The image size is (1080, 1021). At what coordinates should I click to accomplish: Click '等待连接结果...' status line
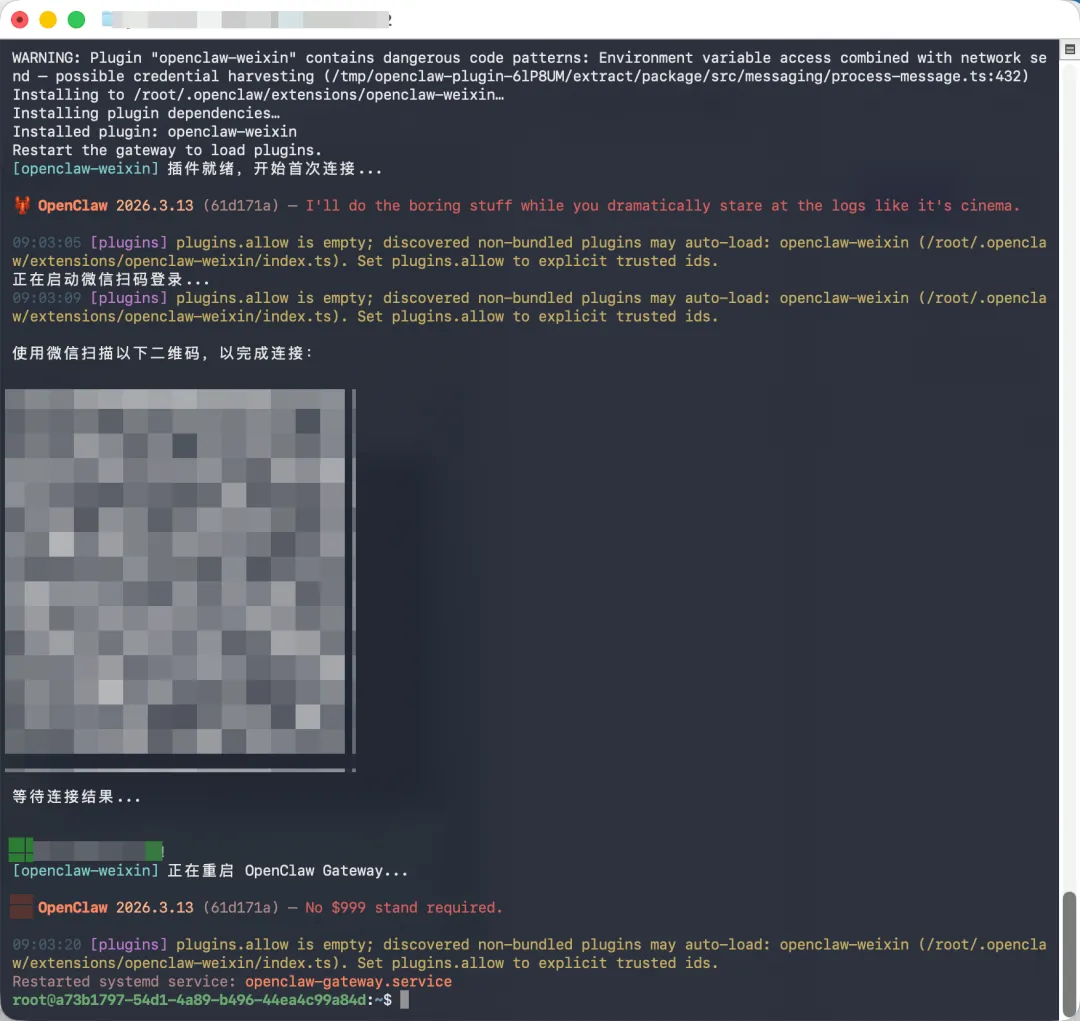(76, 796)
